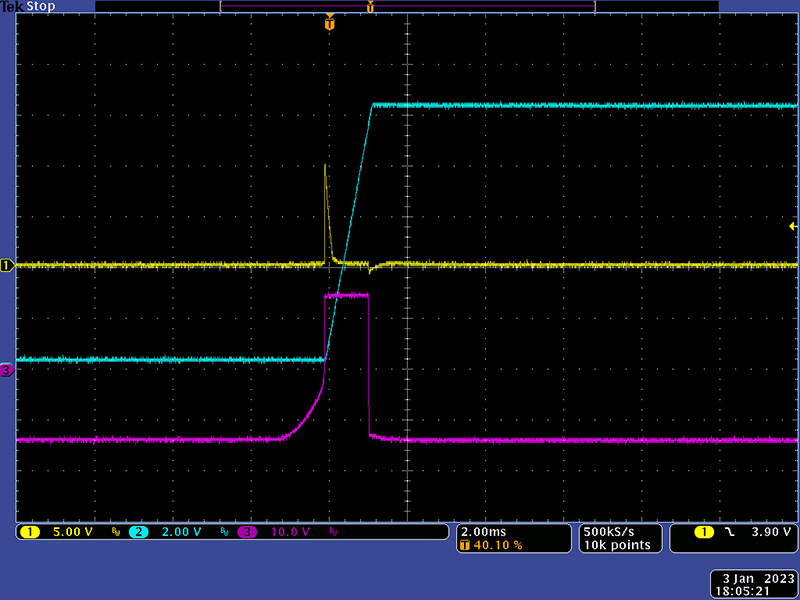Click the 500kS/s sample rate readout
The width and height of the screenshot is (800, 600).
(608, 531)
